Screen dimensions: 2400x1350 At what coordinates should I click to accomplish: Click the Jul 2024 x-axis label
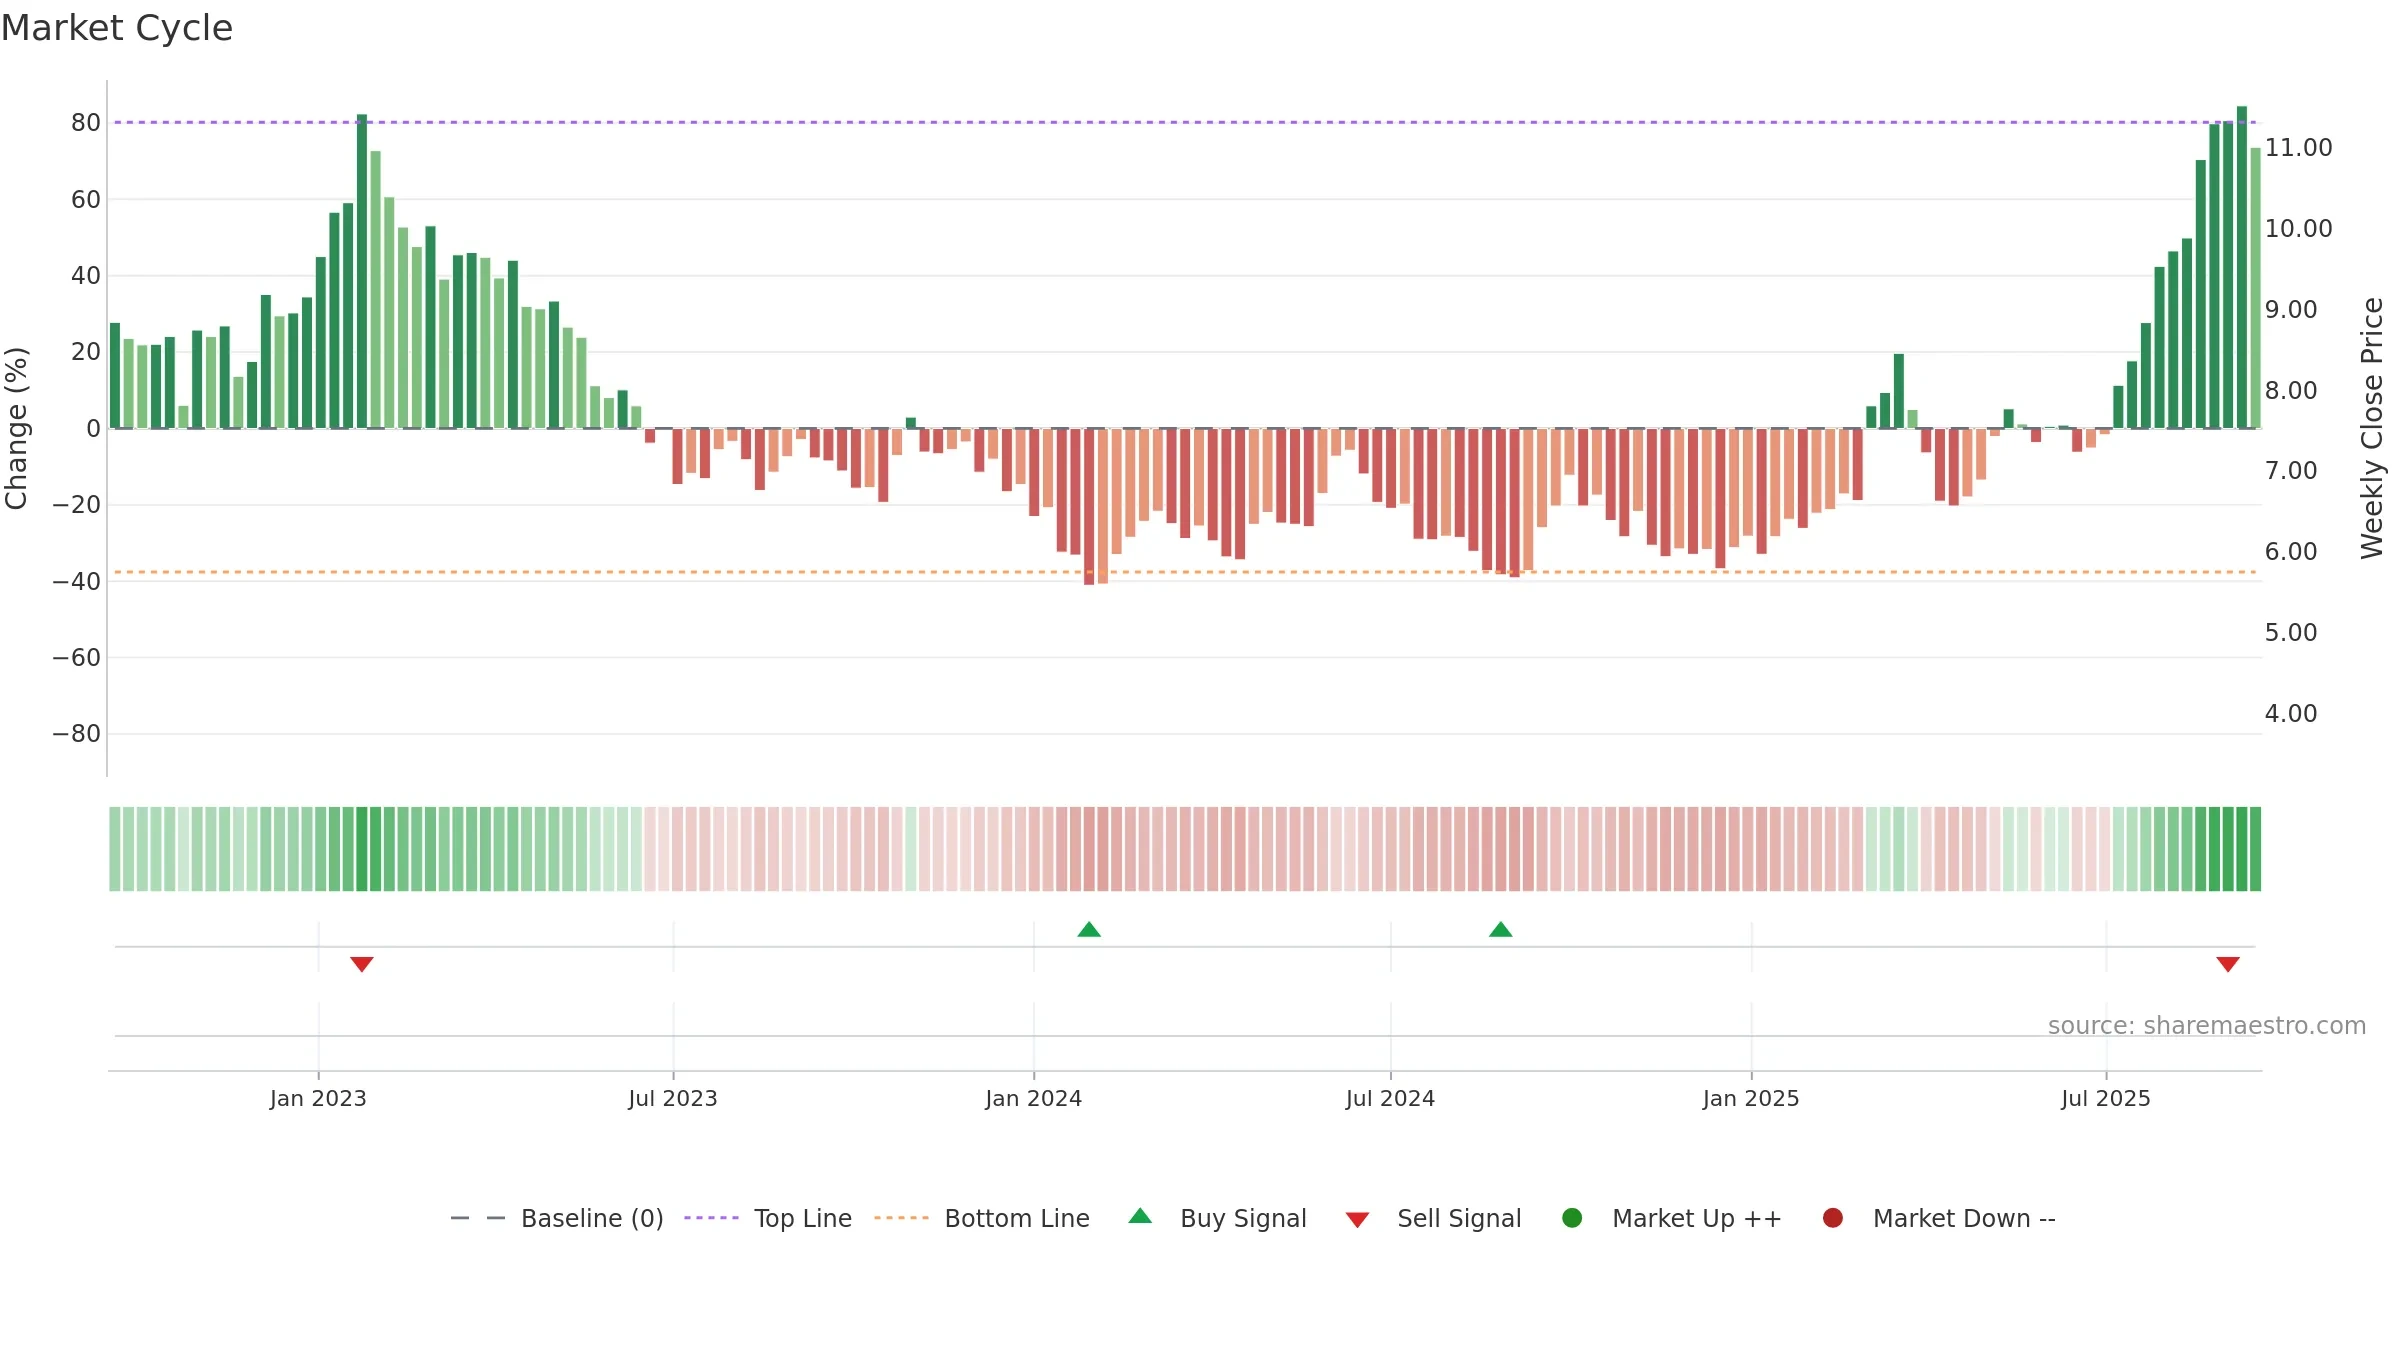tap(1390, 1098)
